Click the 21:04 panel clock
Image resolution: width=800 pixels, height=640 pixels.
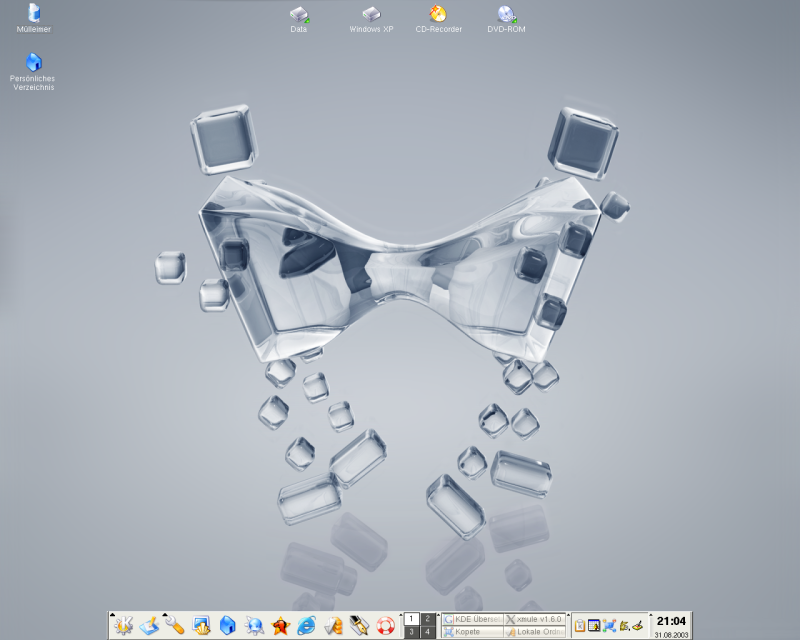(670, 622)
